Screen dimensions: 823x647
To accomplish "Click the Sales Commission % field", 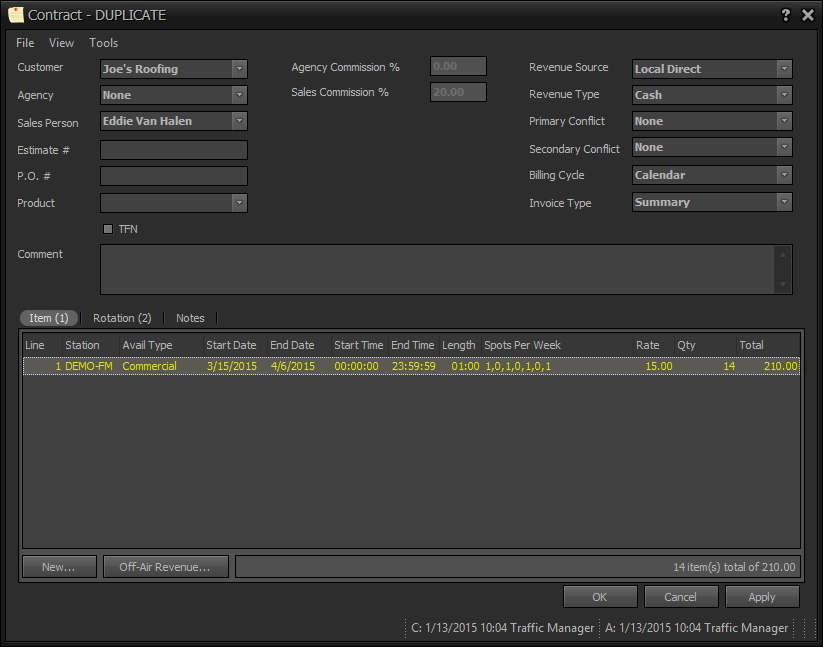I will click(458, 92).
